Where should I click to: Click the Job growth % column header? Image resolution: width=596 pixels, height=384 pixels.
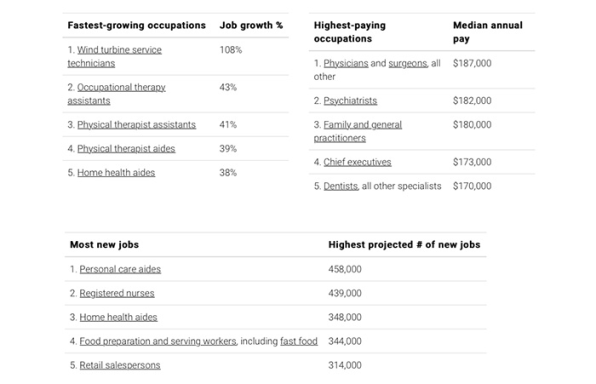click(x=251, y=25)
